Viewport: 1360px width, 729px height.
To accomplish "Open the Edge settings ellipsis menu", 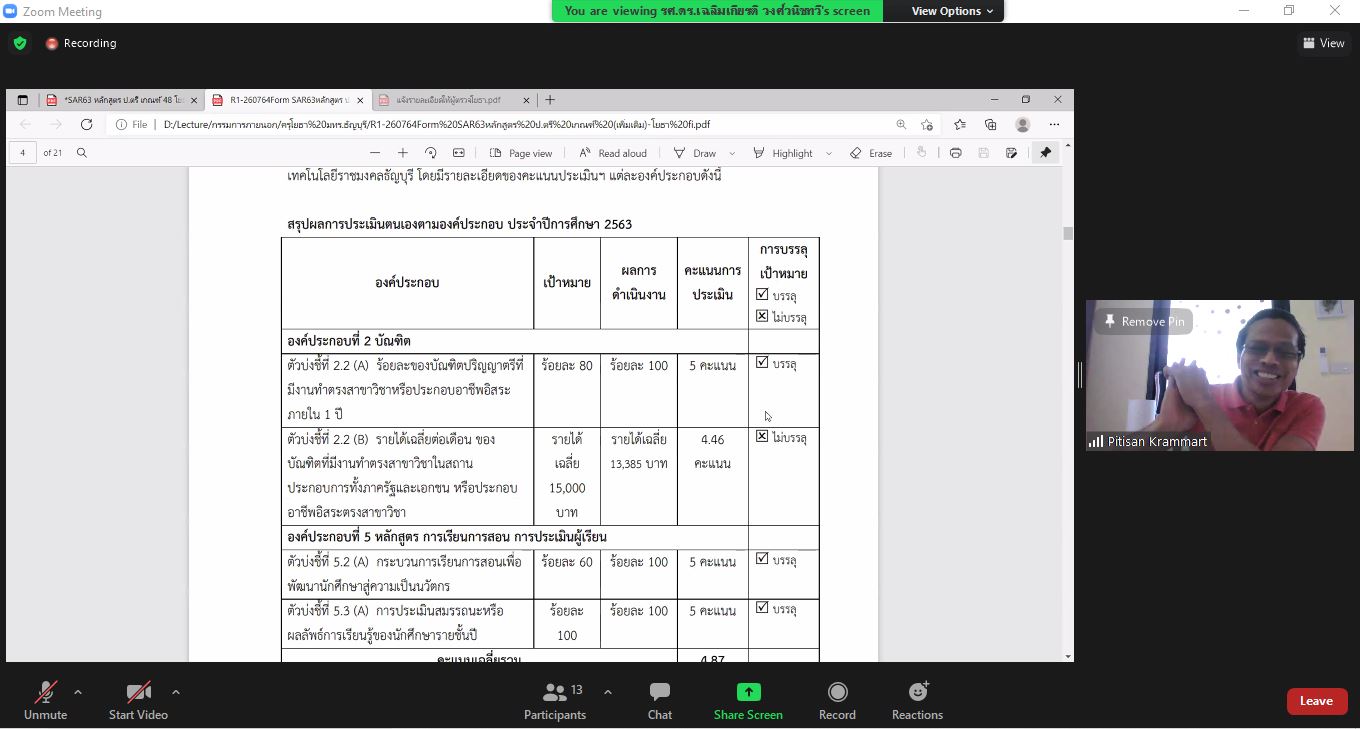I will tap(1054, 124).
